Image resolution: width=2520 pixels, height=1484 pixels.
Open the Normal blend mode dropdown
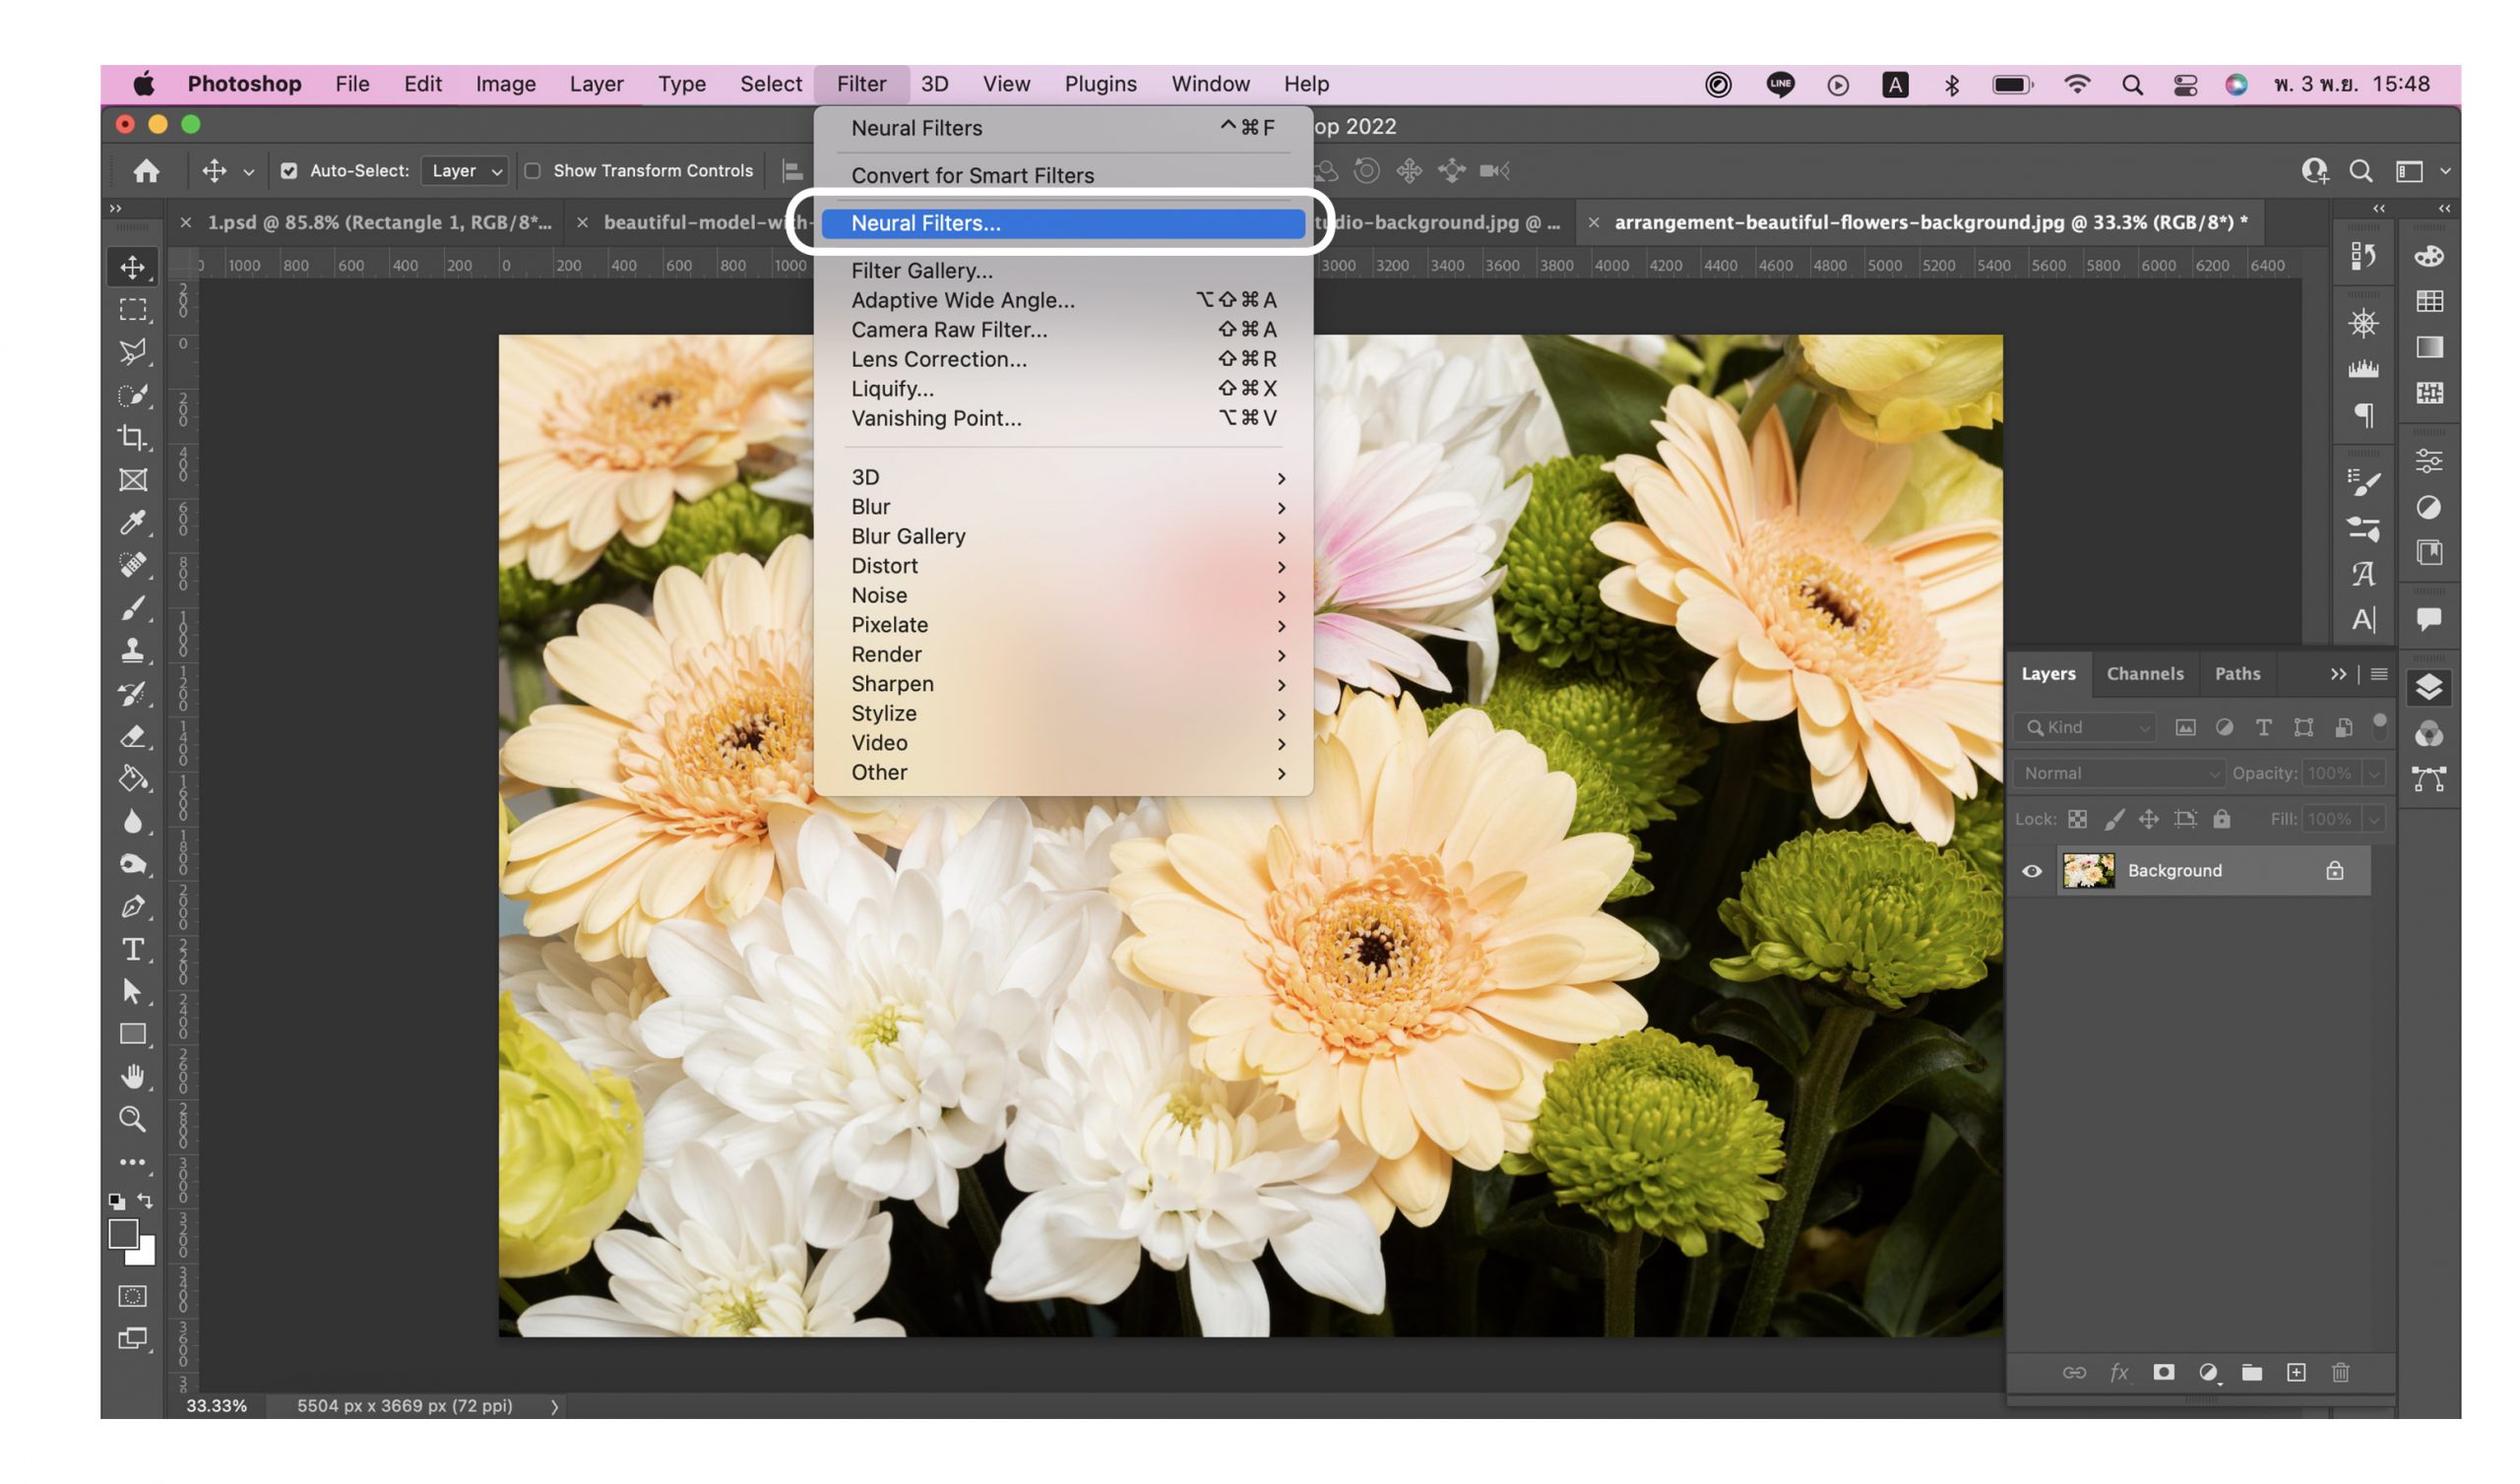(2118, 773)
